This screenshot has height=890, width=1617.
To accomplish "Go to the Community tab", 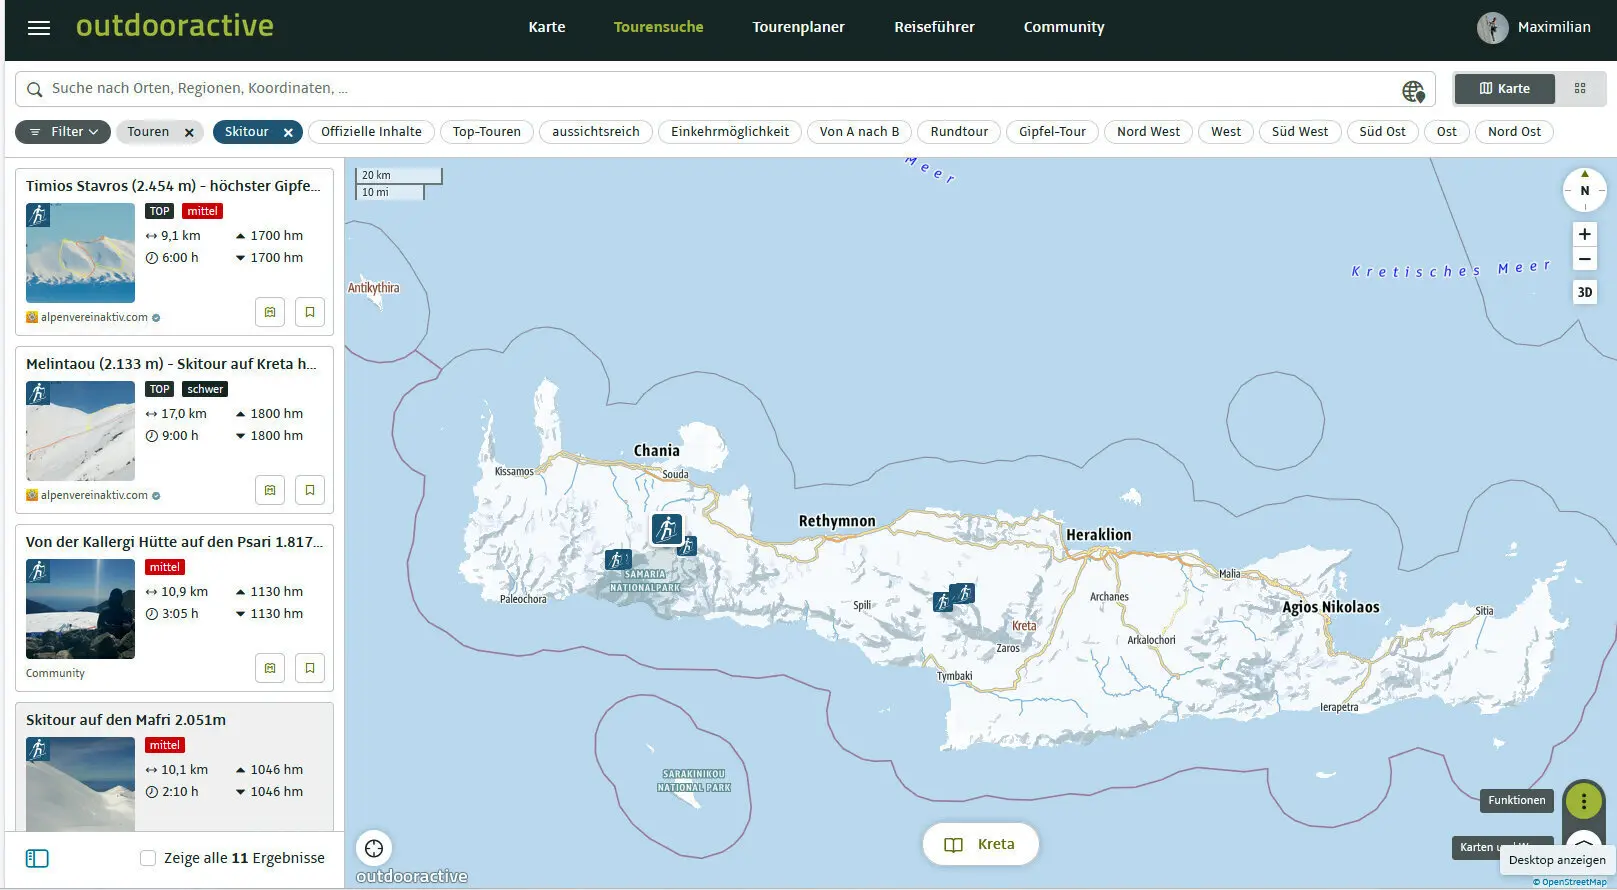I will point(1063,27).
